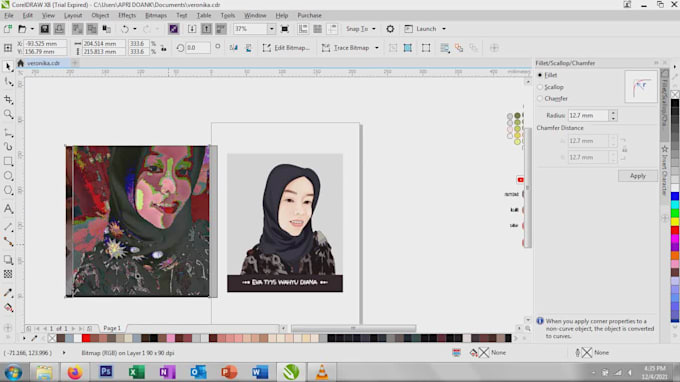680x382 pixels.
Task: Pick the no-color swatch in document palette
Action: 52,338
